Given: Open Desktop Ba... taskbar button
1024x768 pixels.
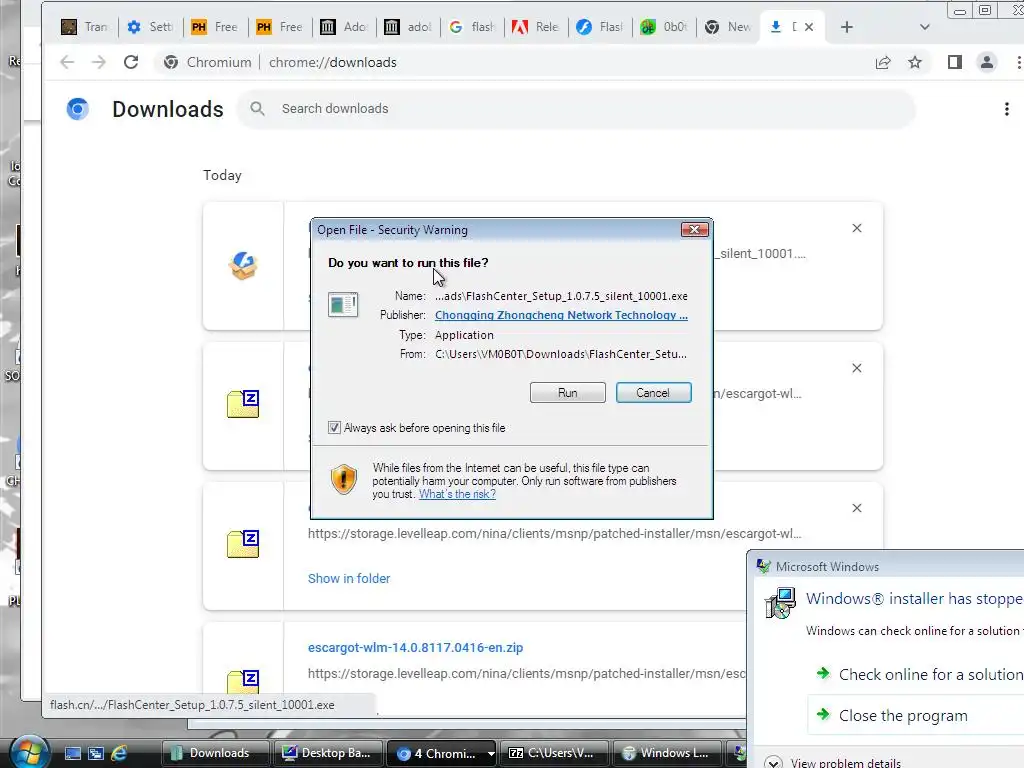Looking at the screenshot, I should [329, 753].
